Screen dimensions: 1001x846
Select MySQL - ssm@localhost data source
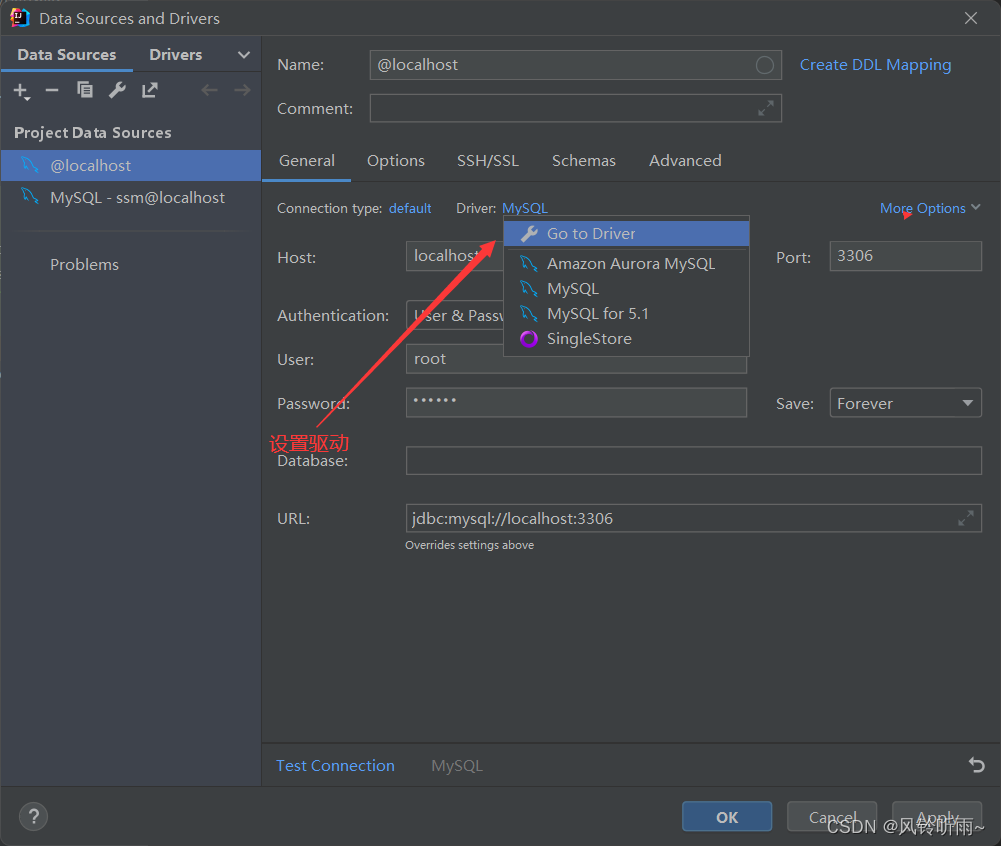click(131, 197)
